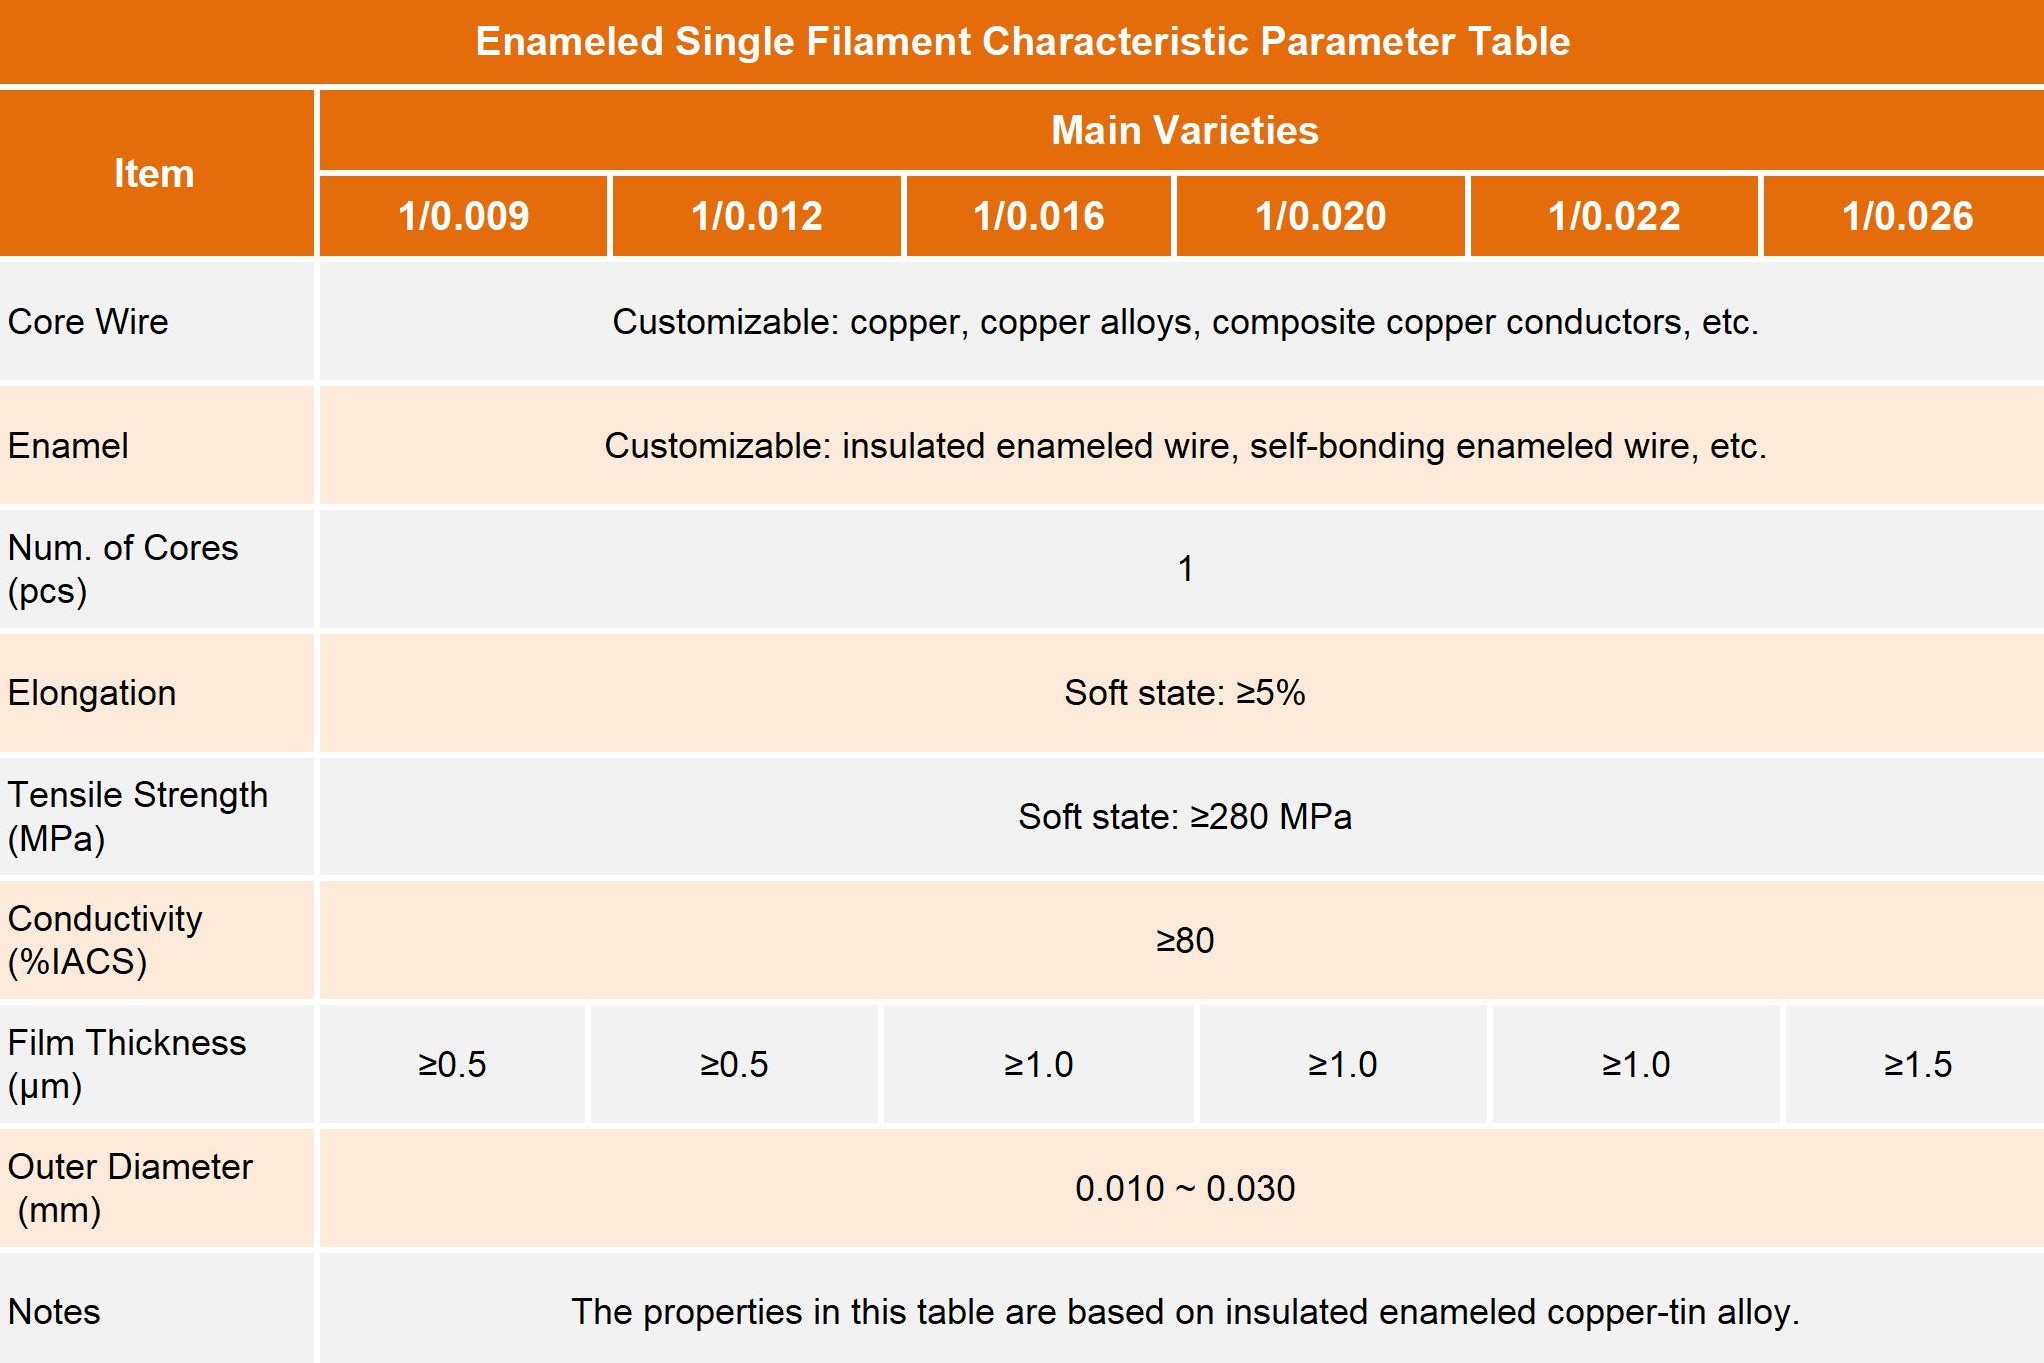Viewport: 2044px width, 1363px height.
Task: Click the 1/0.012 variety header
Action: point(757,217)
